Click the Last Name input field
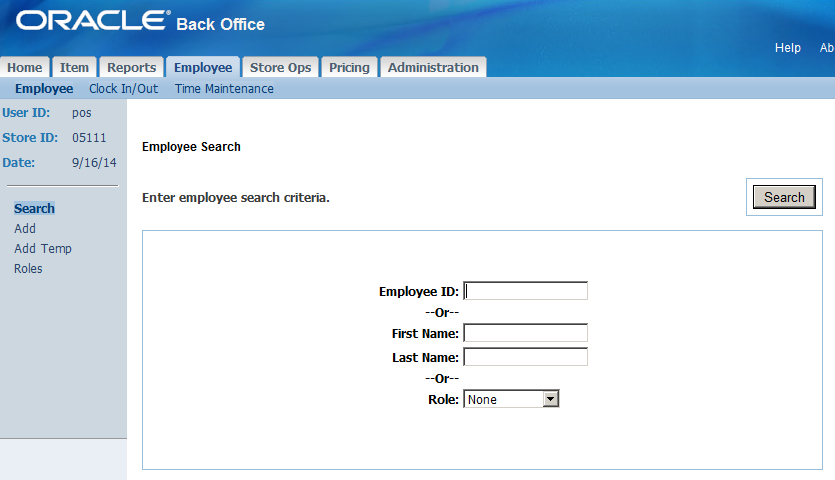 tap(526, 357)
